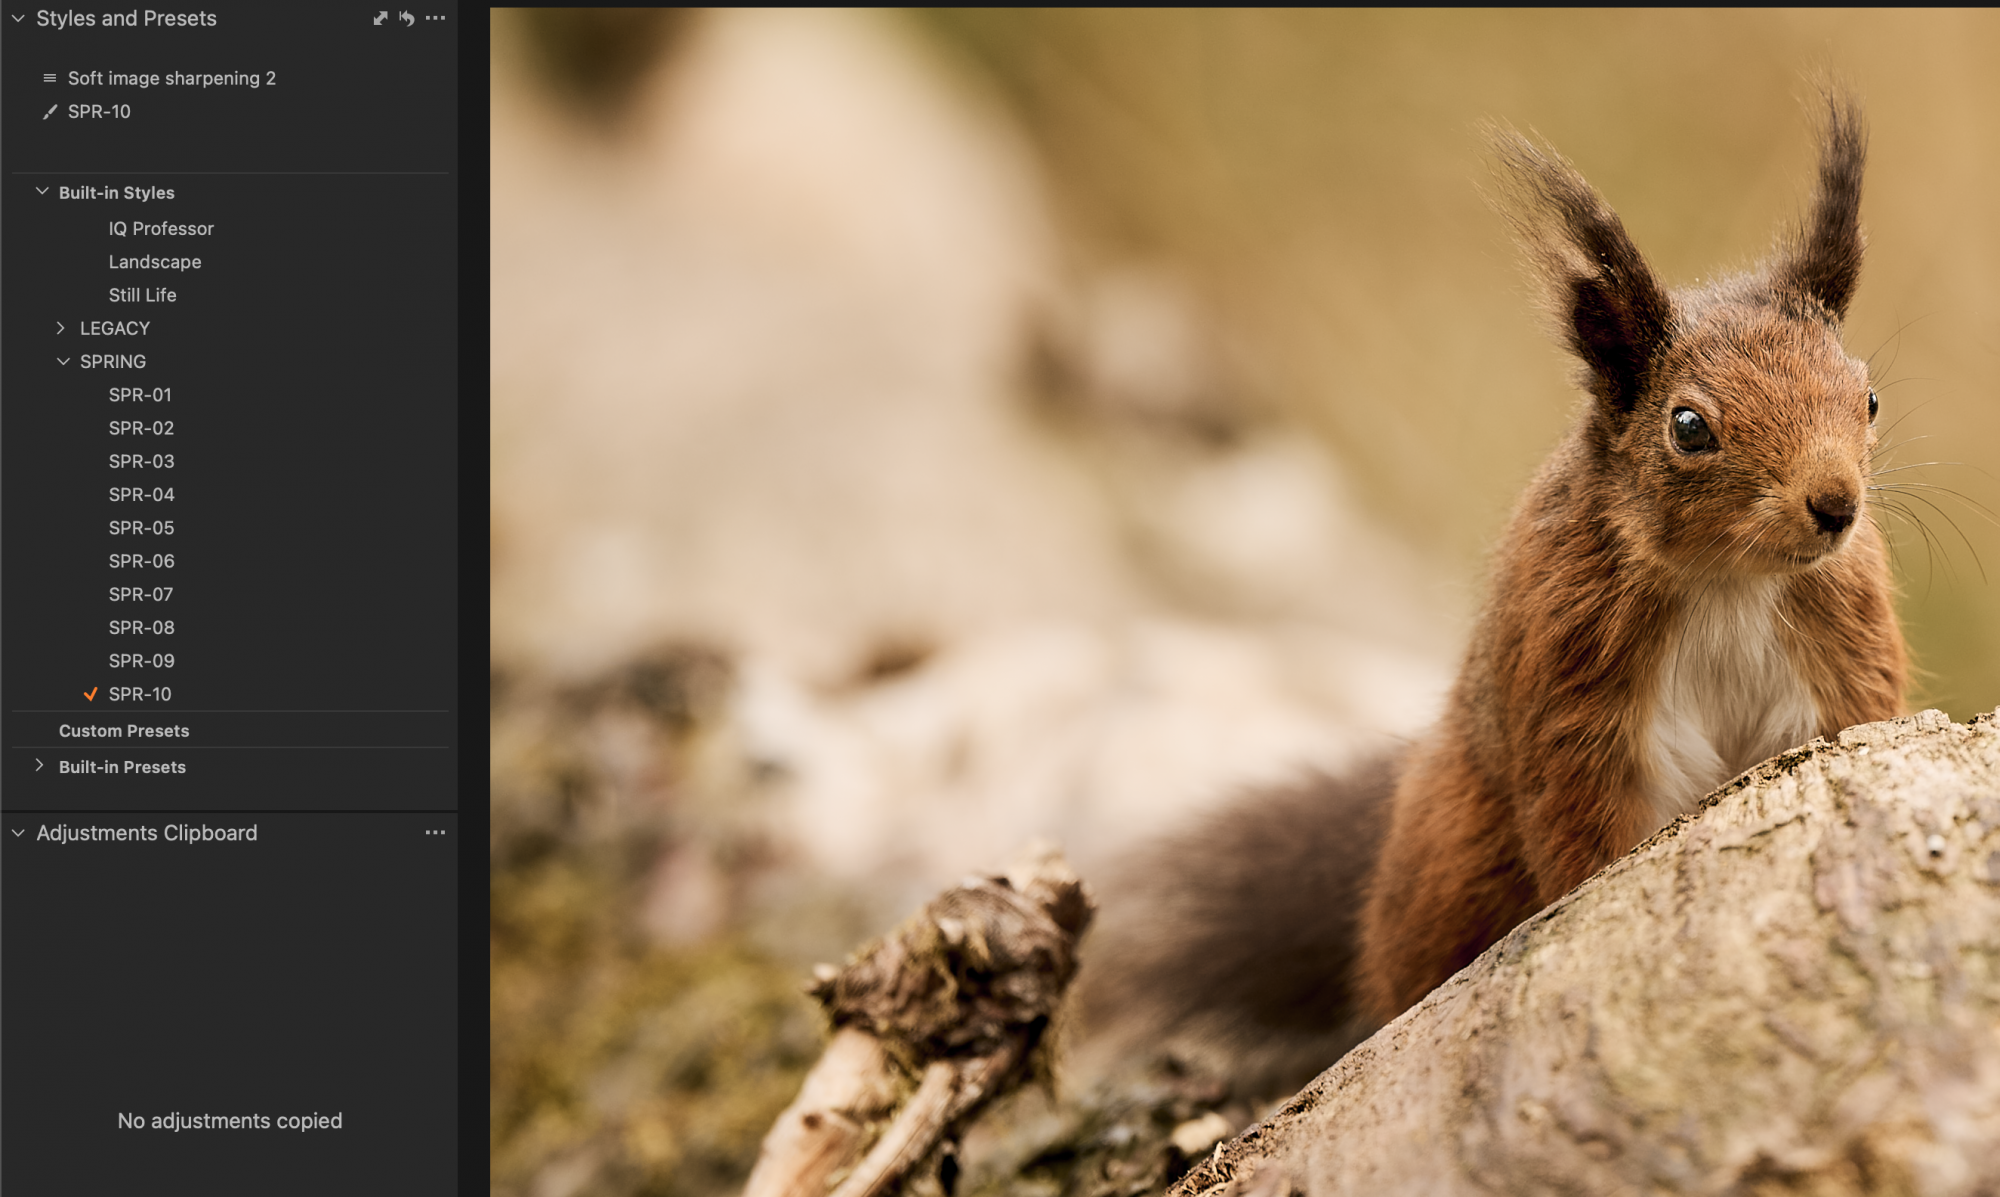Toggle the orange checkmark on SPR-10 style

click(90, 694)
